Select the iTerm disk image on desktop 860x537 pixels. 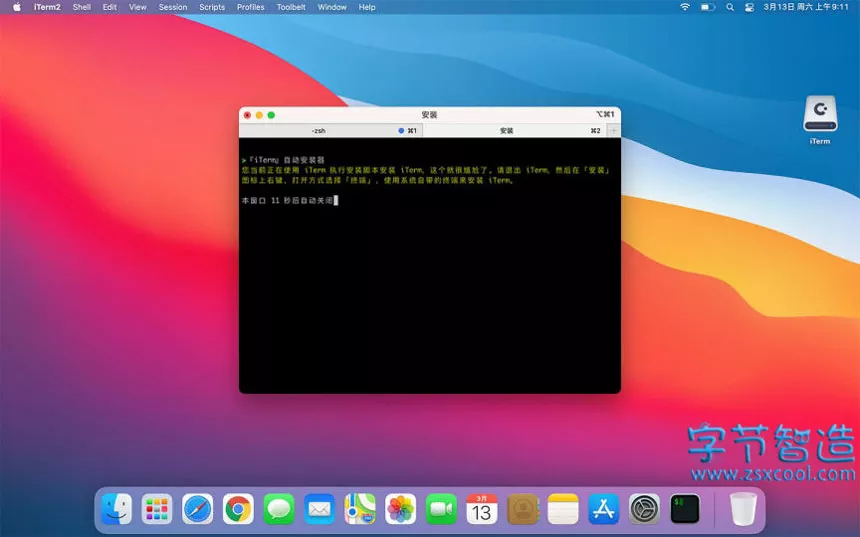820,120
